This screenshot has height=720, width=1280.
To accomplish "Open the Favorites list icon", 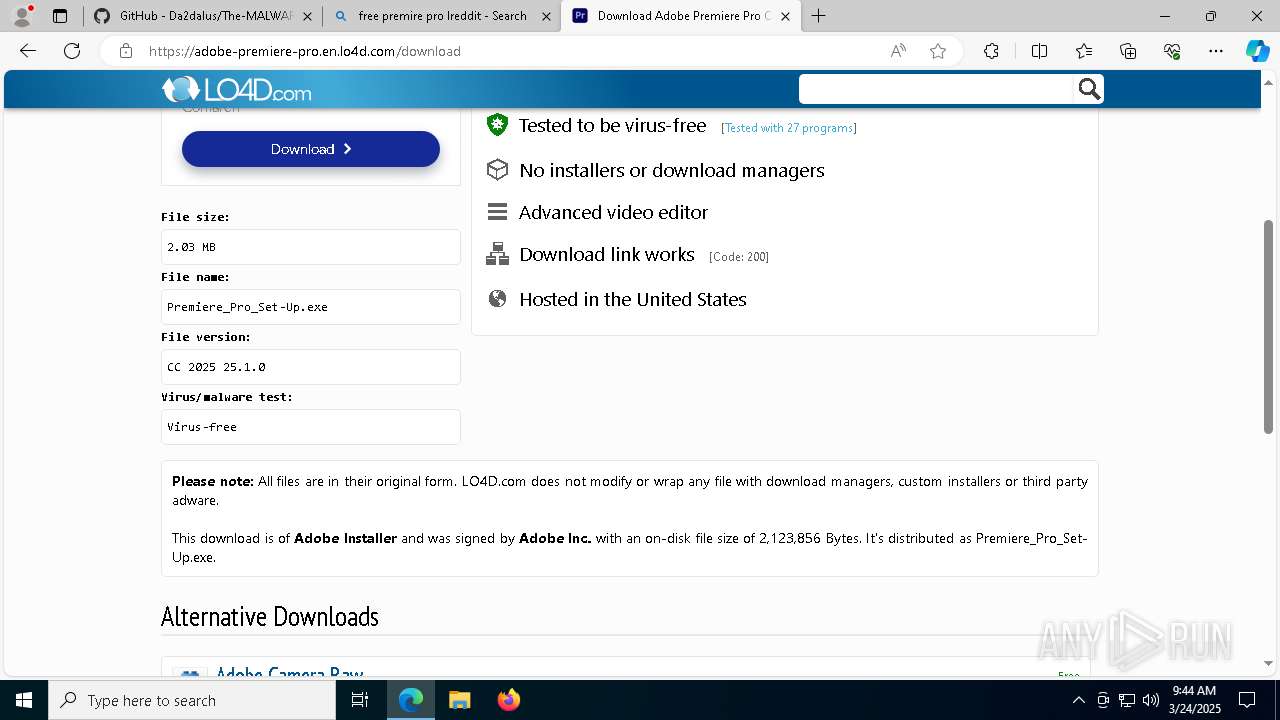I will pos(1084,51).
